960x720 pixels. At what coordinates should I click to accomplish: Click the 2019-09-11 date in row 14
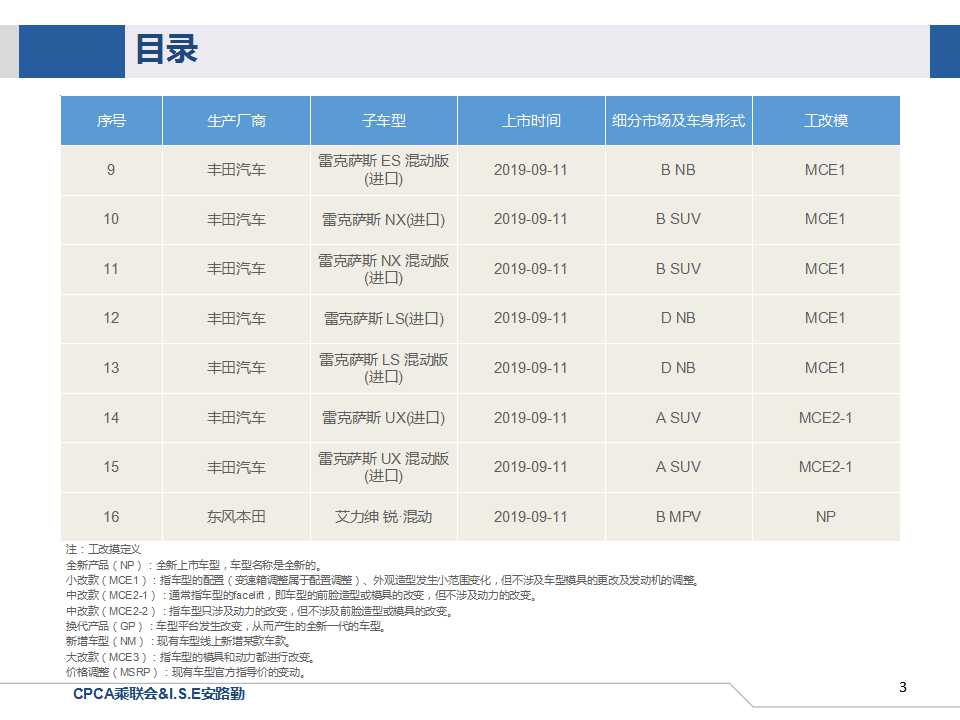[x=531, y=418]
